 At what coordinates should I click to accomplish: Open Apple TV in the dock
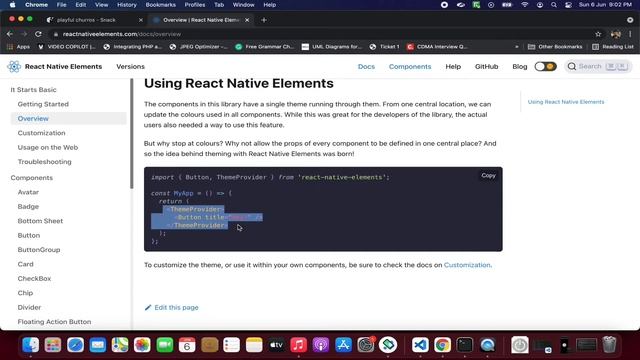276,345
